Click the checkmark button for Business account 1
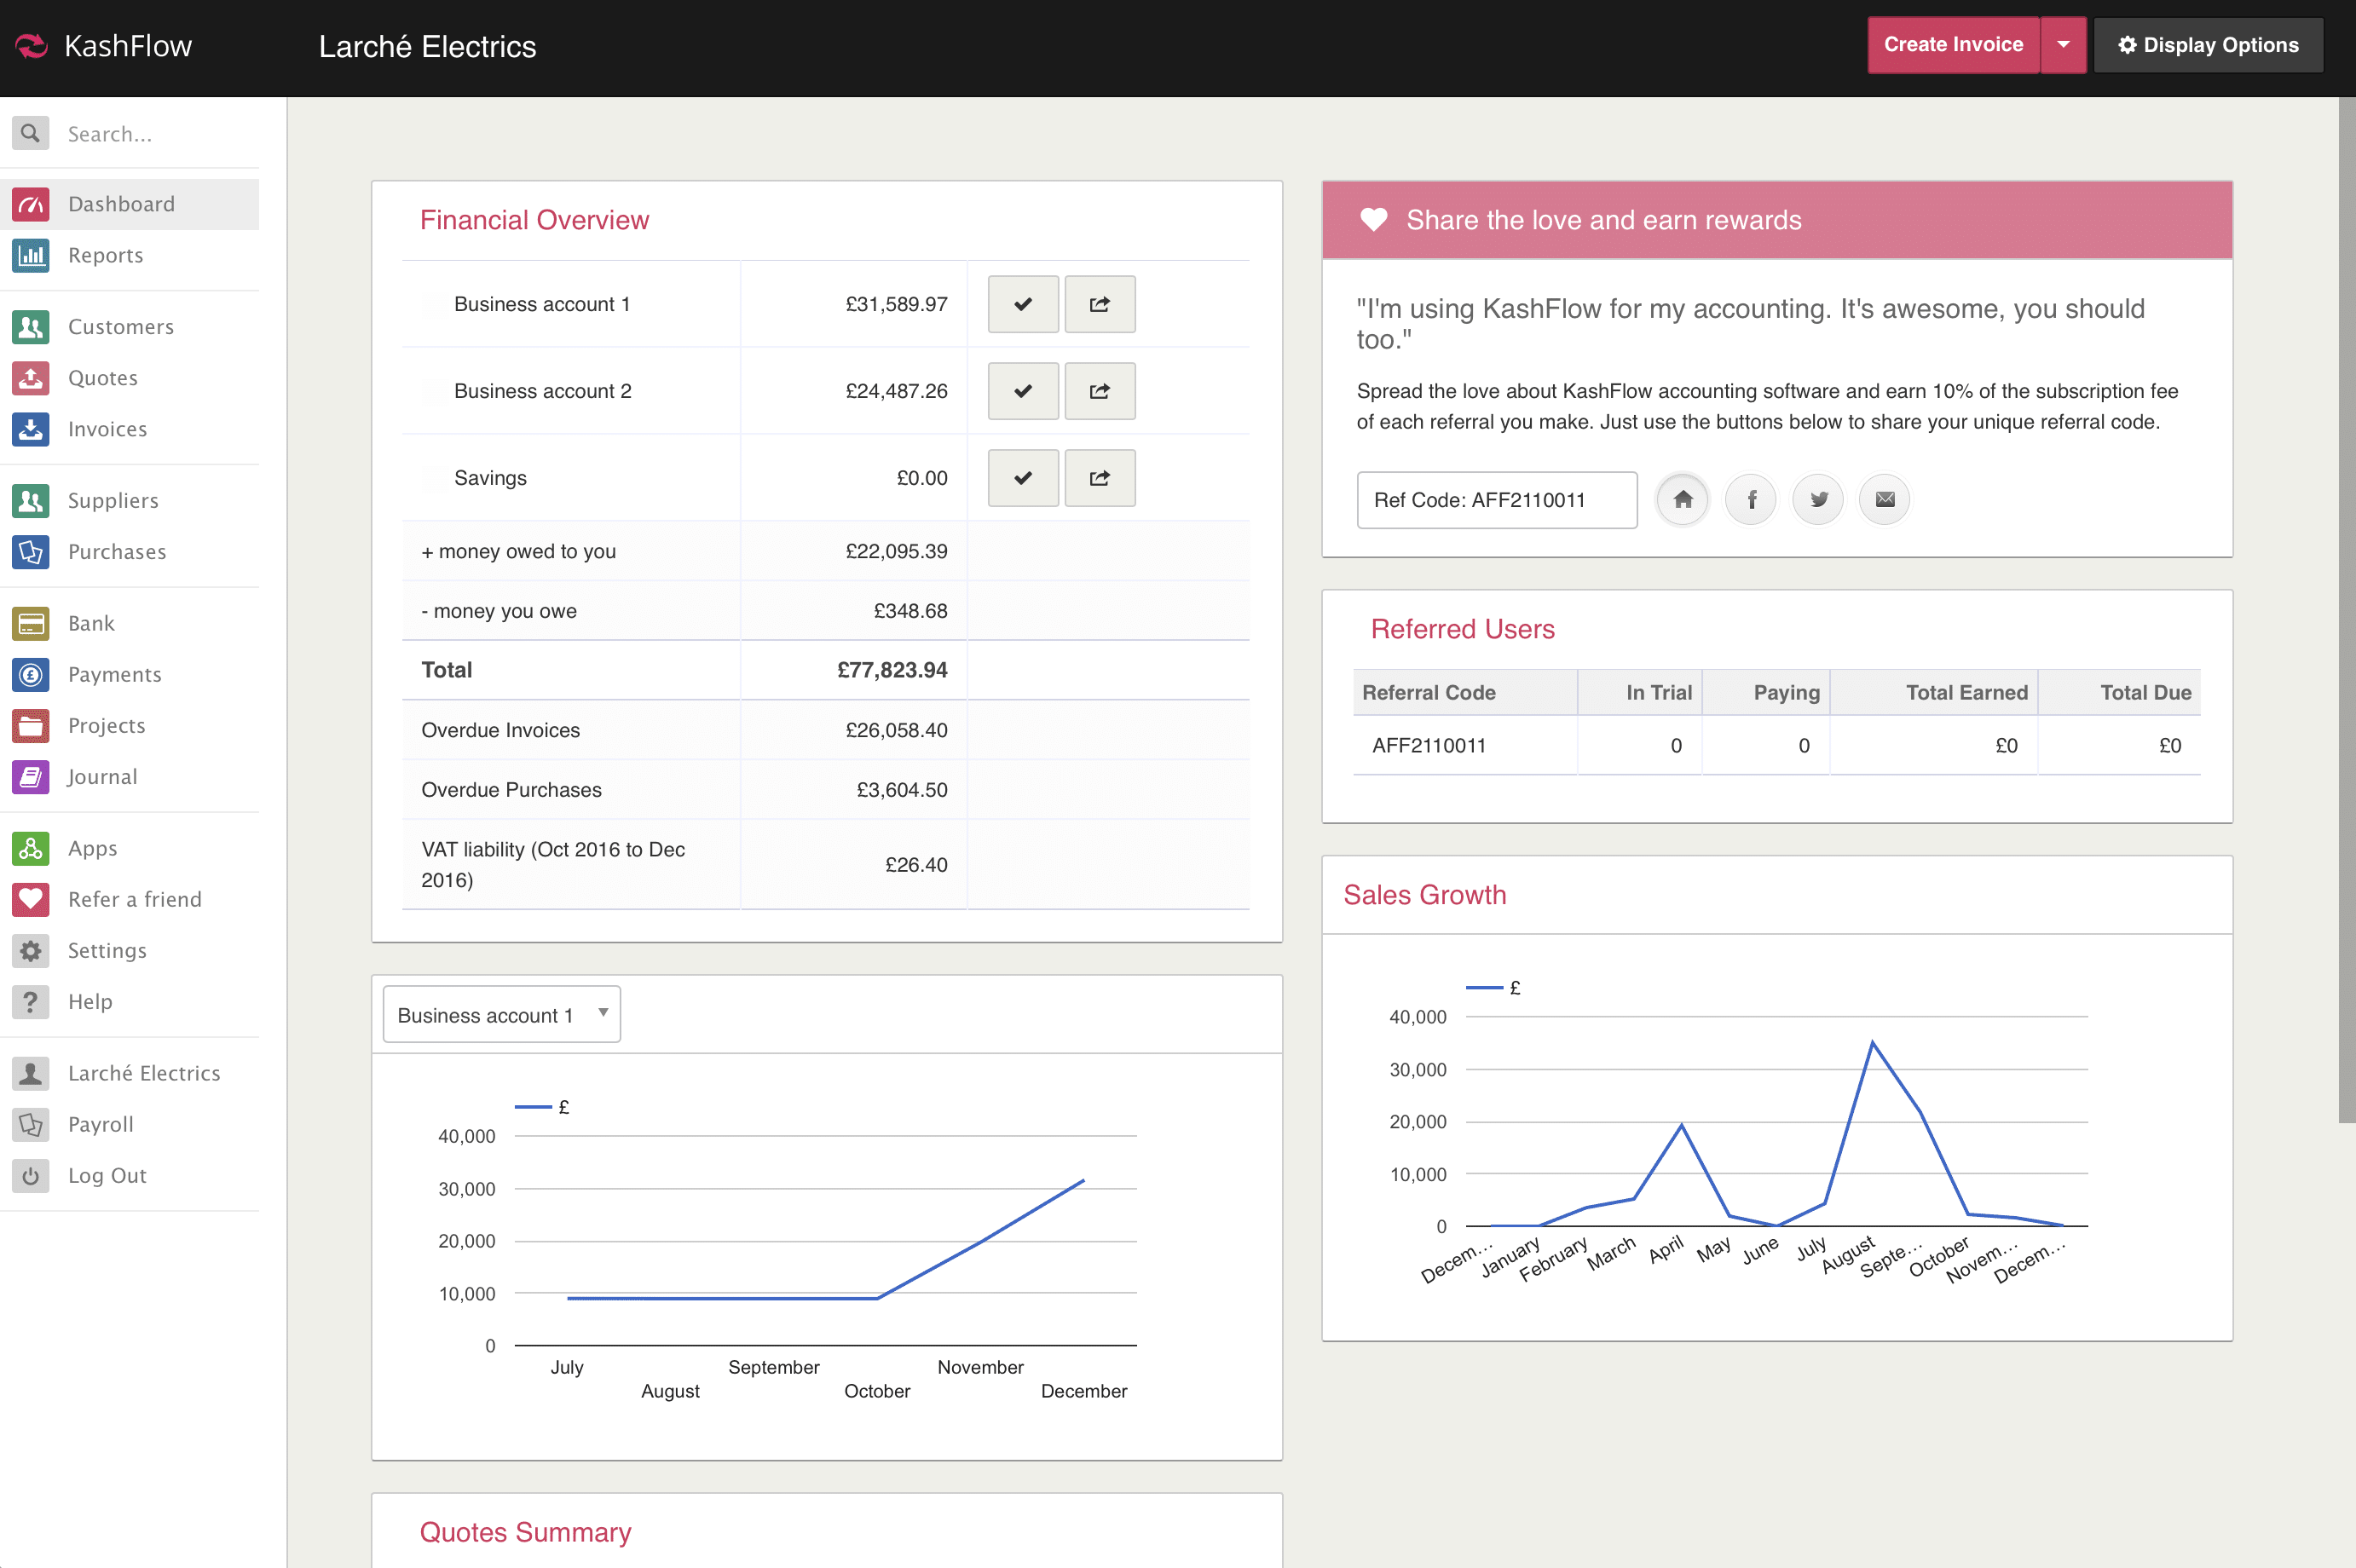Image resolution: width=2356 pixels, height=1568 pixels. tap(1022, 304)
